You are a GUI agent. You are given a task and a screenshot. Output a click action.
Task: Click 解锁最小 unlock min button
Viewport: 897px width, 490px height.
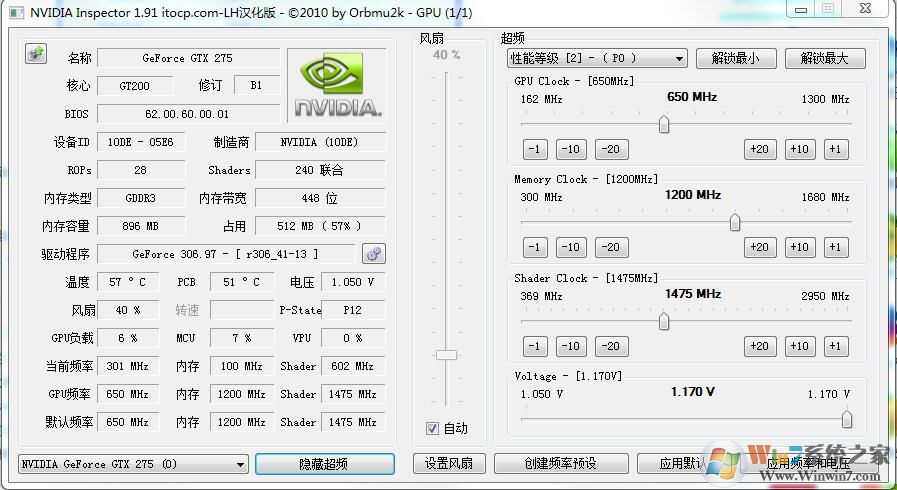pos(735,58)
